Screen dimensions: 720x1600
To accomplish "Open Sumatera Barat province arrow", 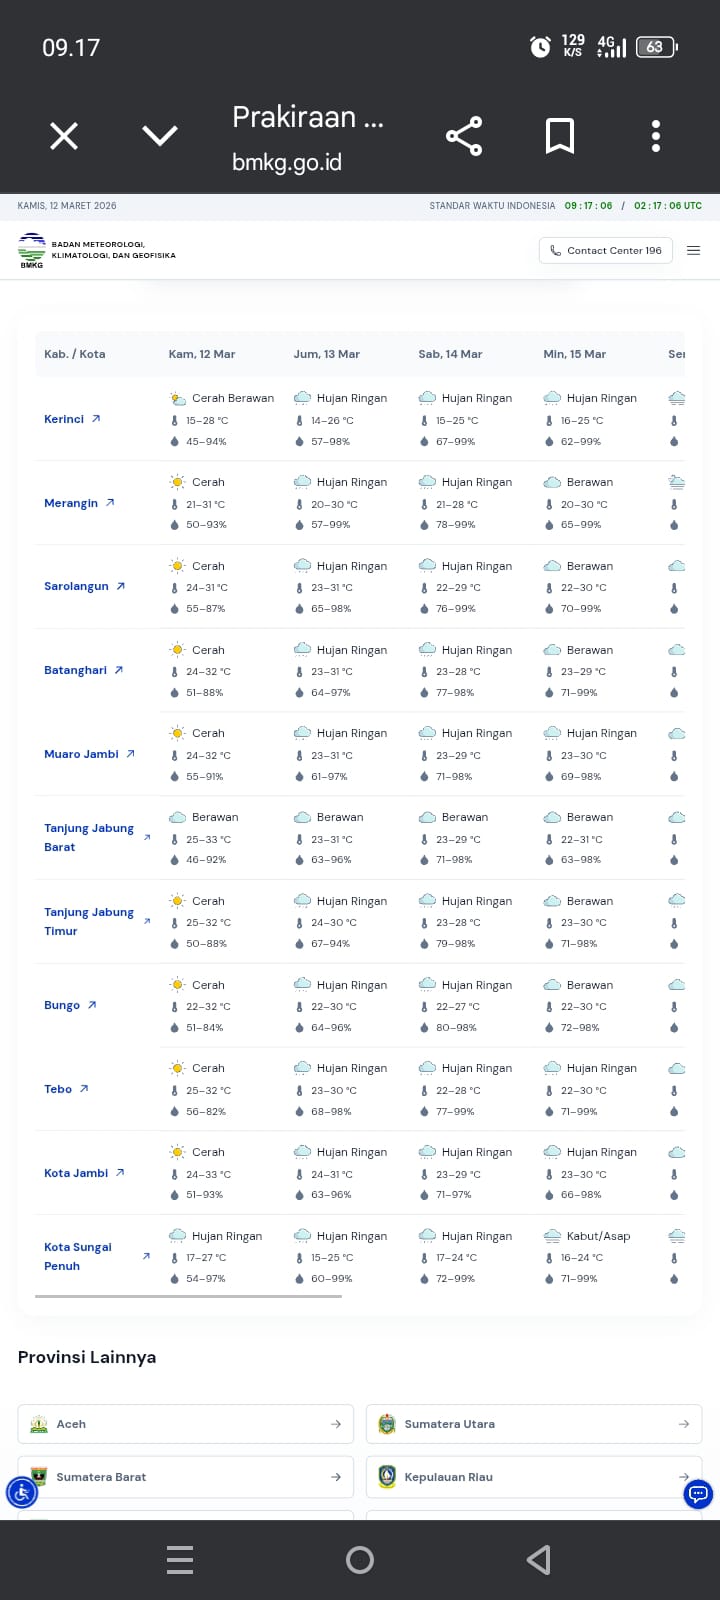I will (336, 1477).
